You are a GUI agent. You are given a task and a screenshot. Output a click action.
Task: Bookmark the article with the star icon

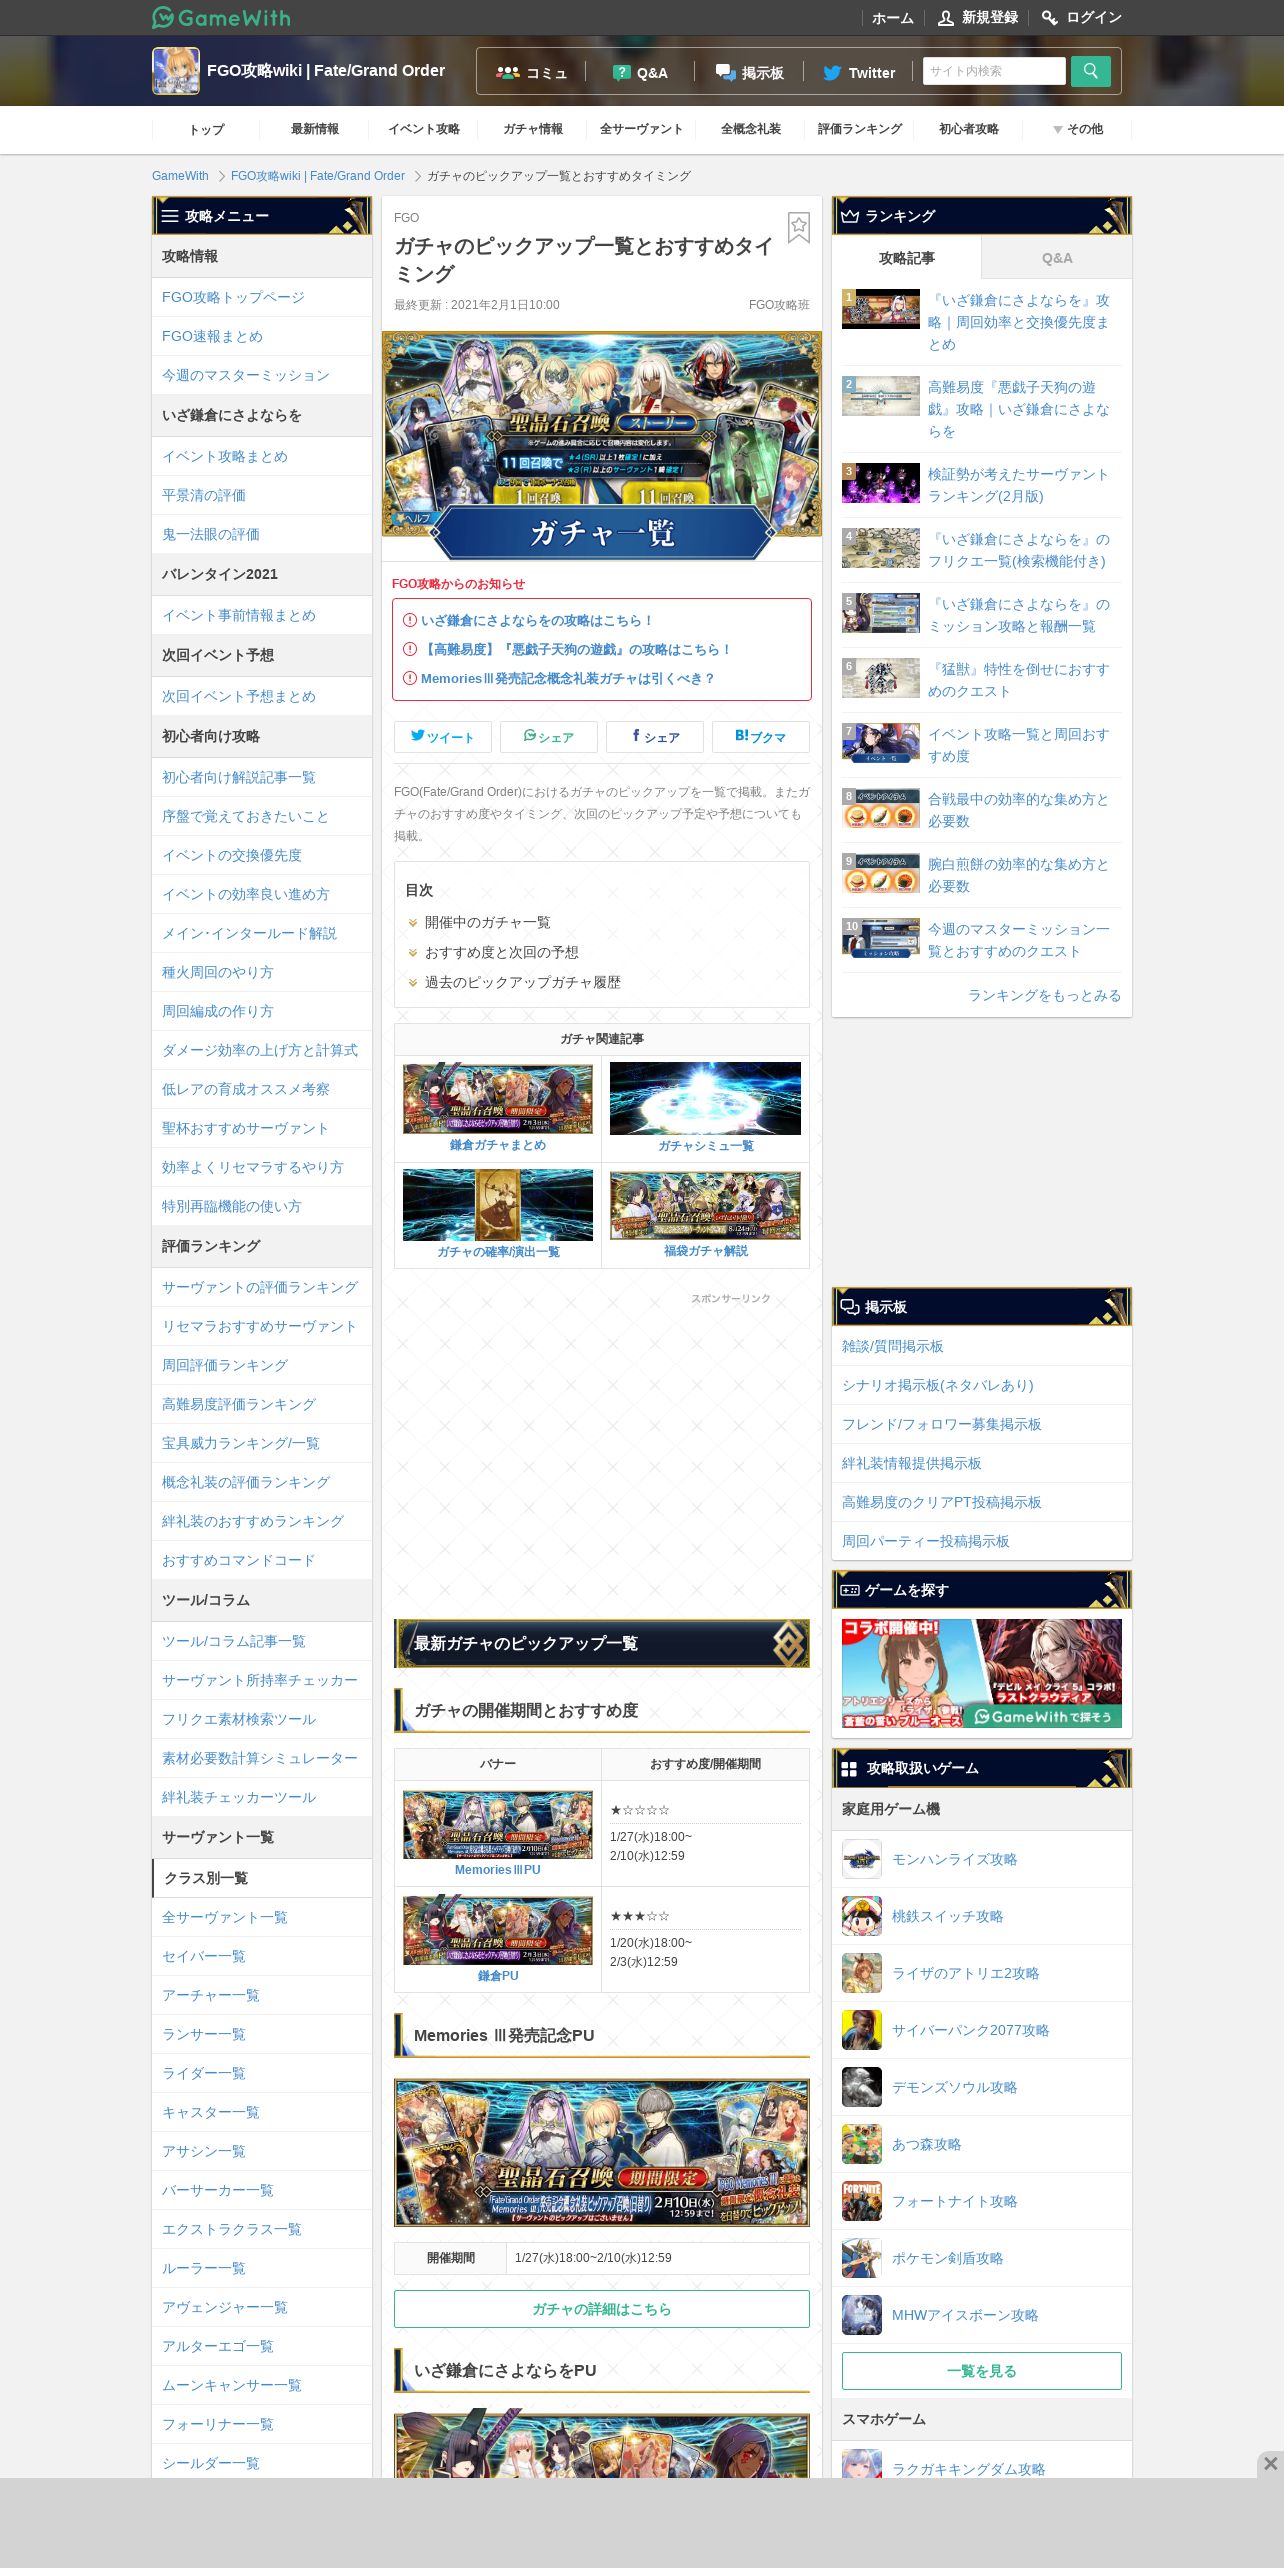pos(798,227)
